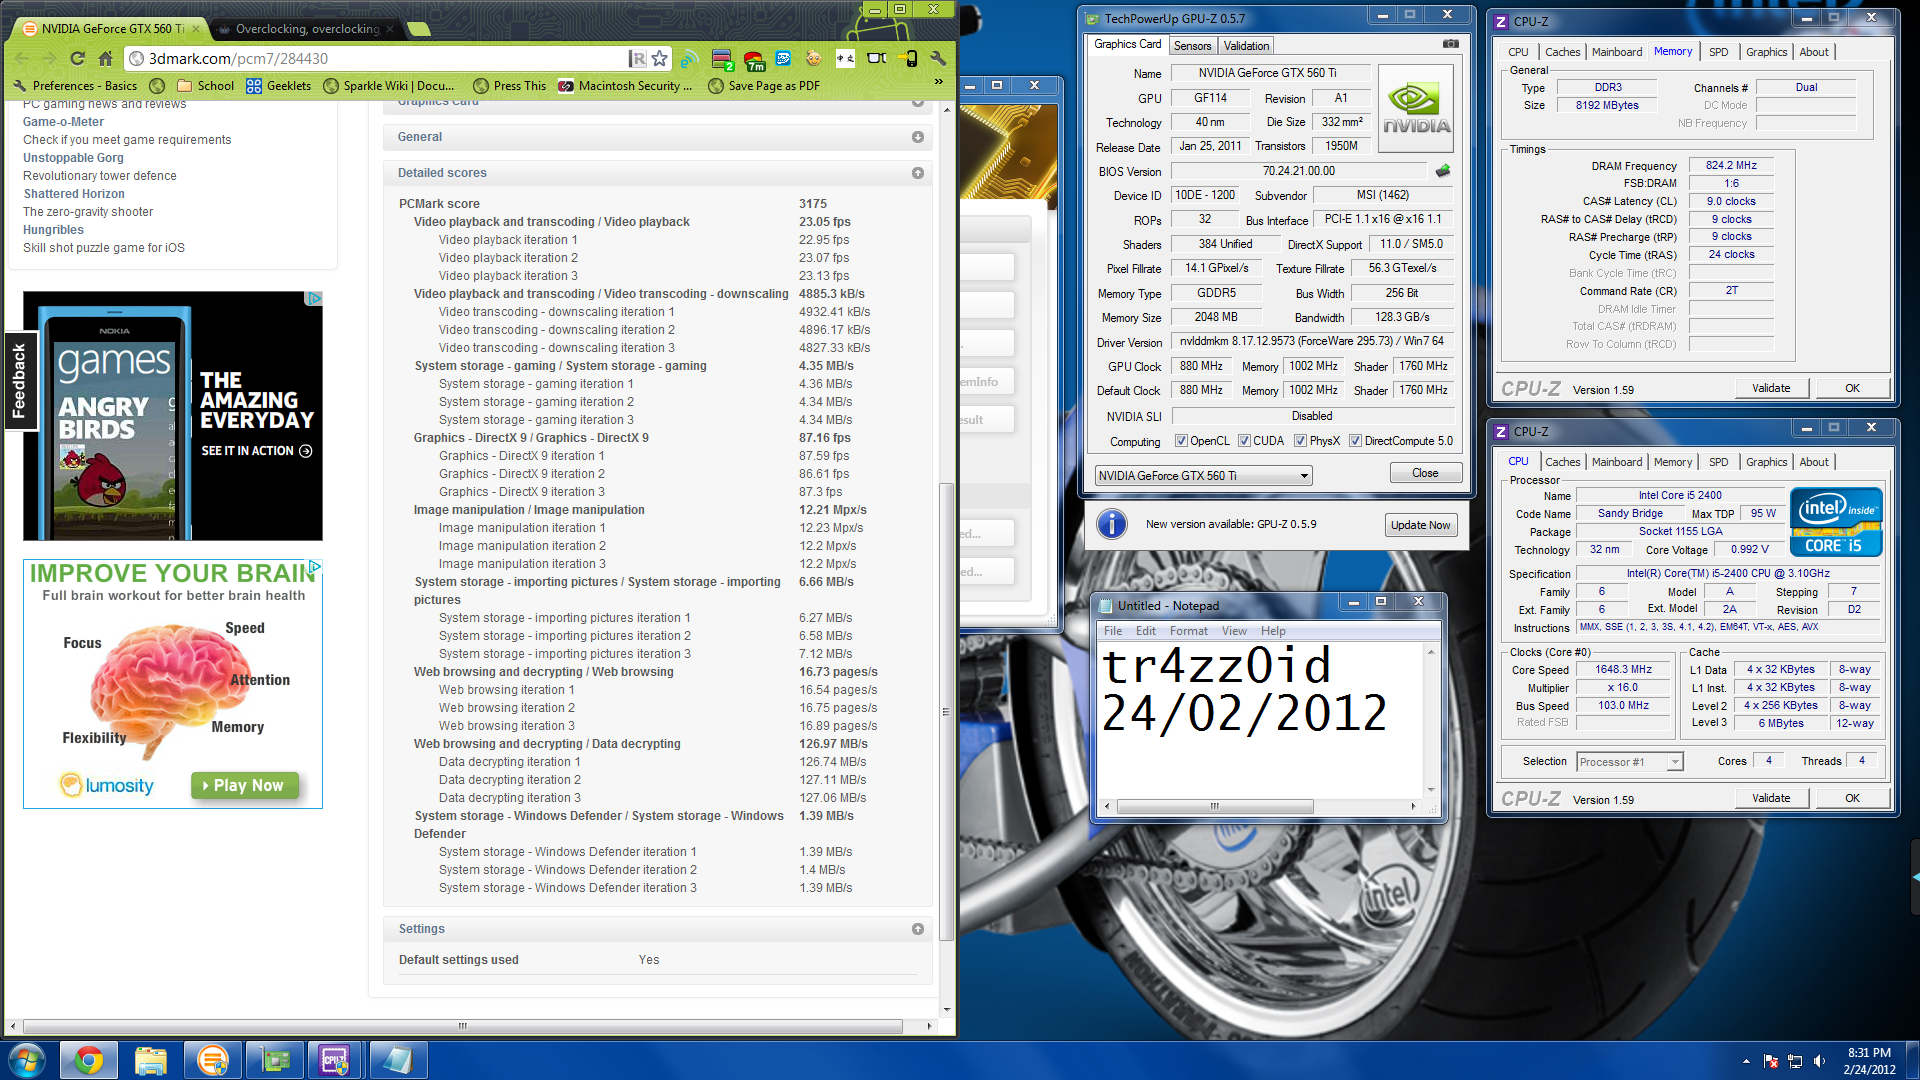Click the Play Now button in the Lumosity ad

[245, 786]
